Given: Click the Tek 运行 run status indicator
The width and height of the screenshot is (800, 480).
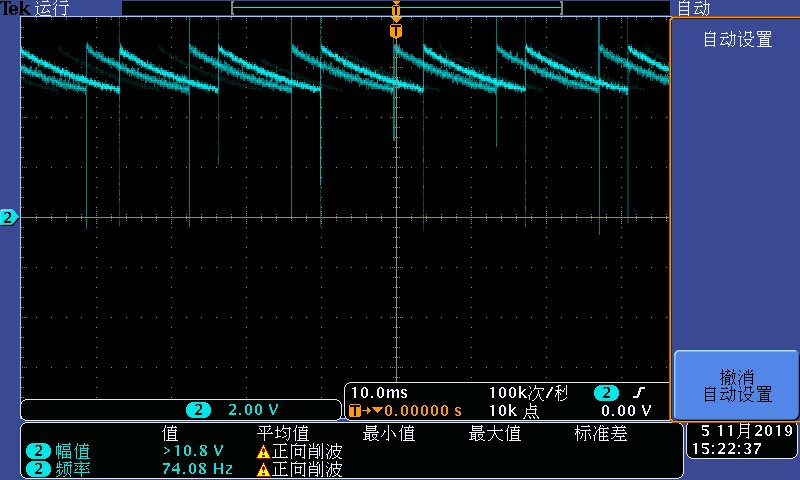Looking at the screenshot, I should (x=35, y=8).
